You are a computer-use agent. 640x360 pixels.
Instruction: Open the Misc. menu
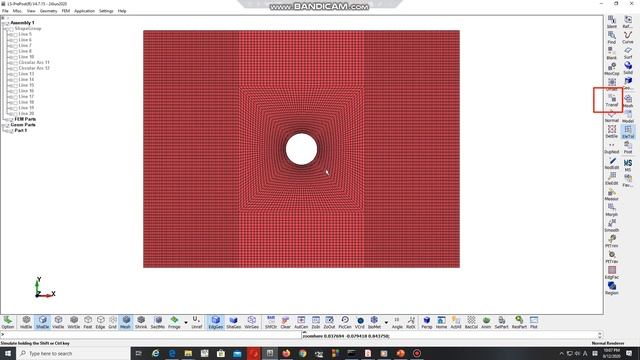(18, 11)
